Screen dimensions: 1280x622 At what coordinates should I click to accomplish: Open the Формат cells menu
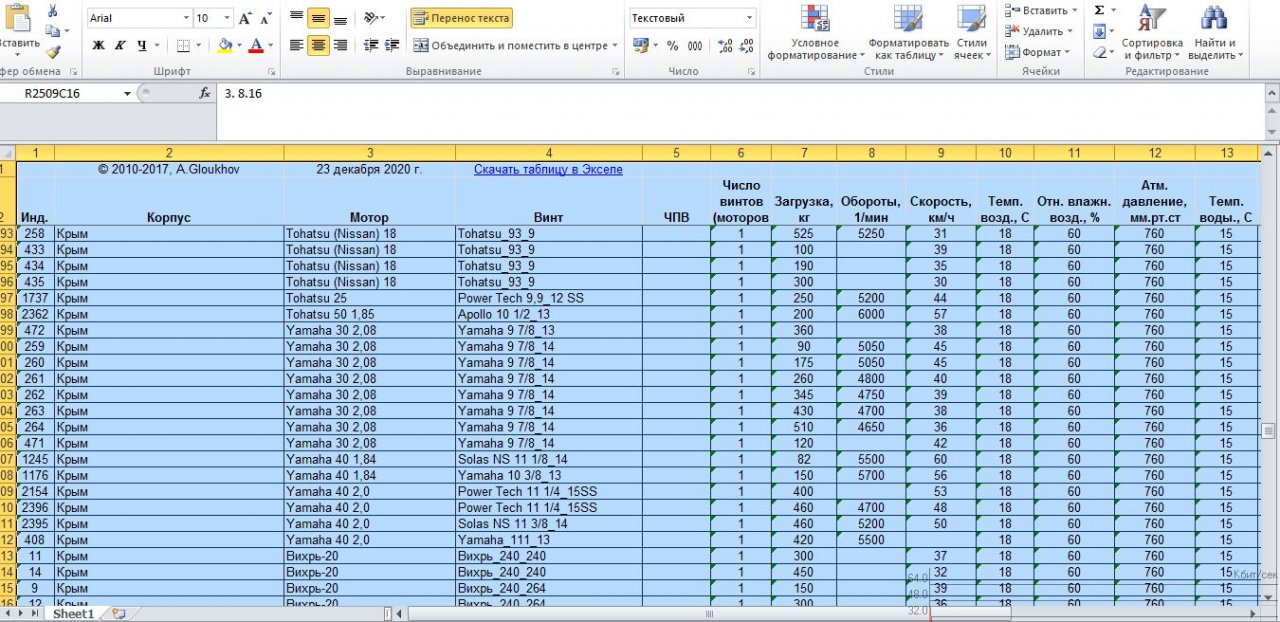1037,52
